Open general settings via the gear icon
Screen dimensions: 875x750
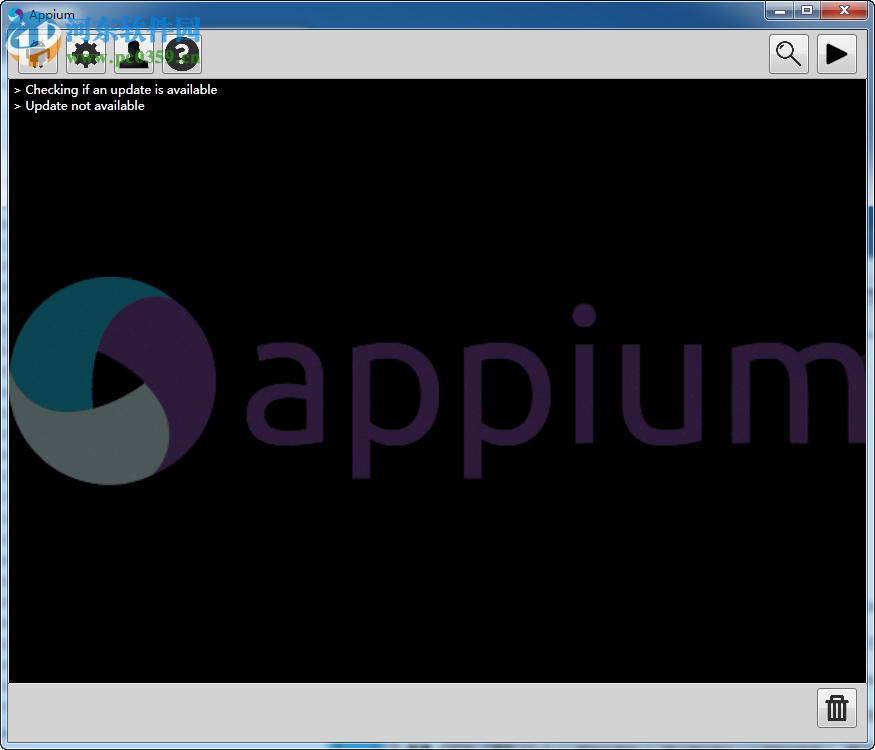pyautogui.click(x=84, y=54)
